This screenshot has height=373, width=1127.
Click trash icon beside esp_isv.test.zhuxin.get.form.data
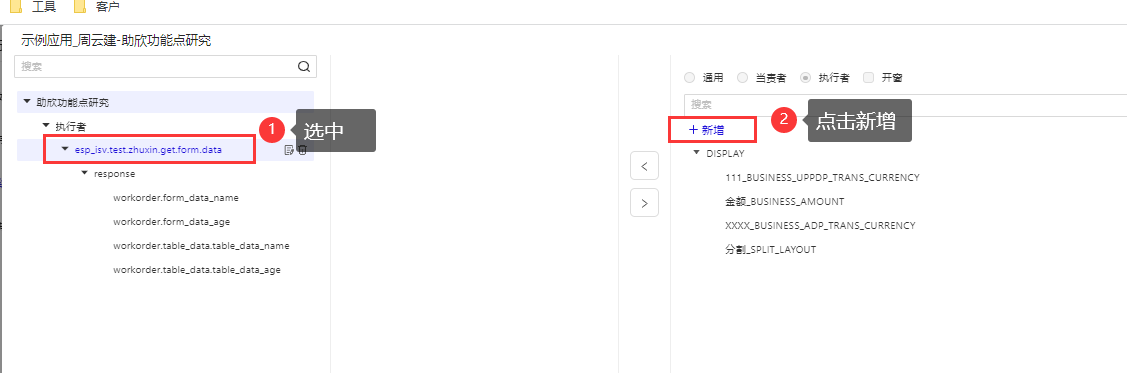pos(303,149)
